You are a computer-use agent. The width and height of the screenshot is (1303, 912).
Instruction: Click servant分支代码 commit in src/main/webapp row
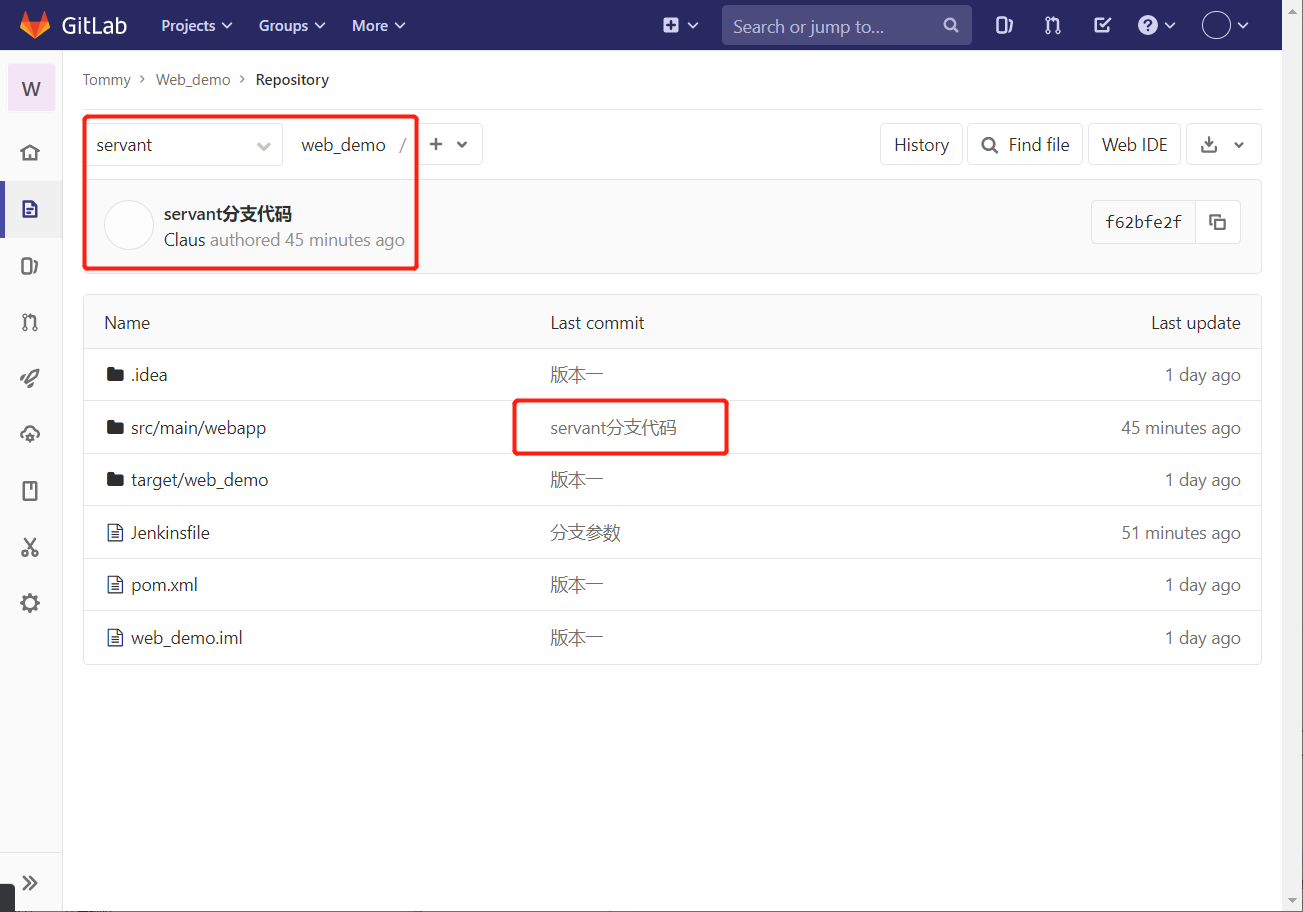tap(613, 428)
